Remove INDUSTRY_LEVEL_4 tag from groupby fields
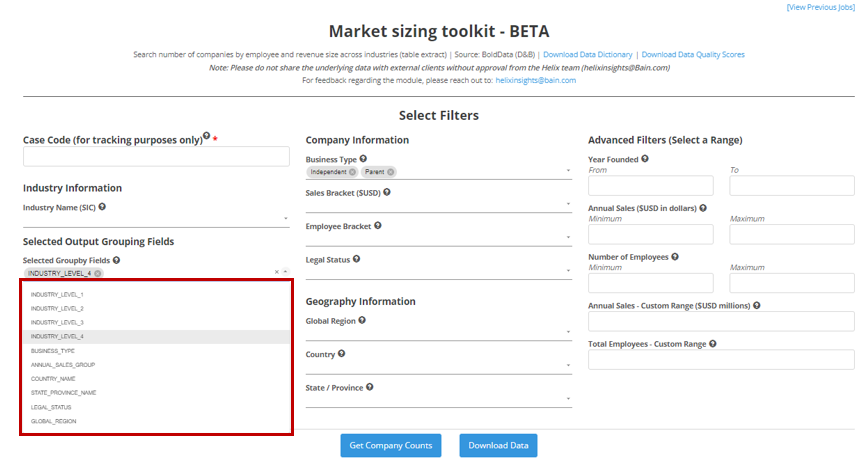Viewport: 860px width, 465px height. coord(98,273)
